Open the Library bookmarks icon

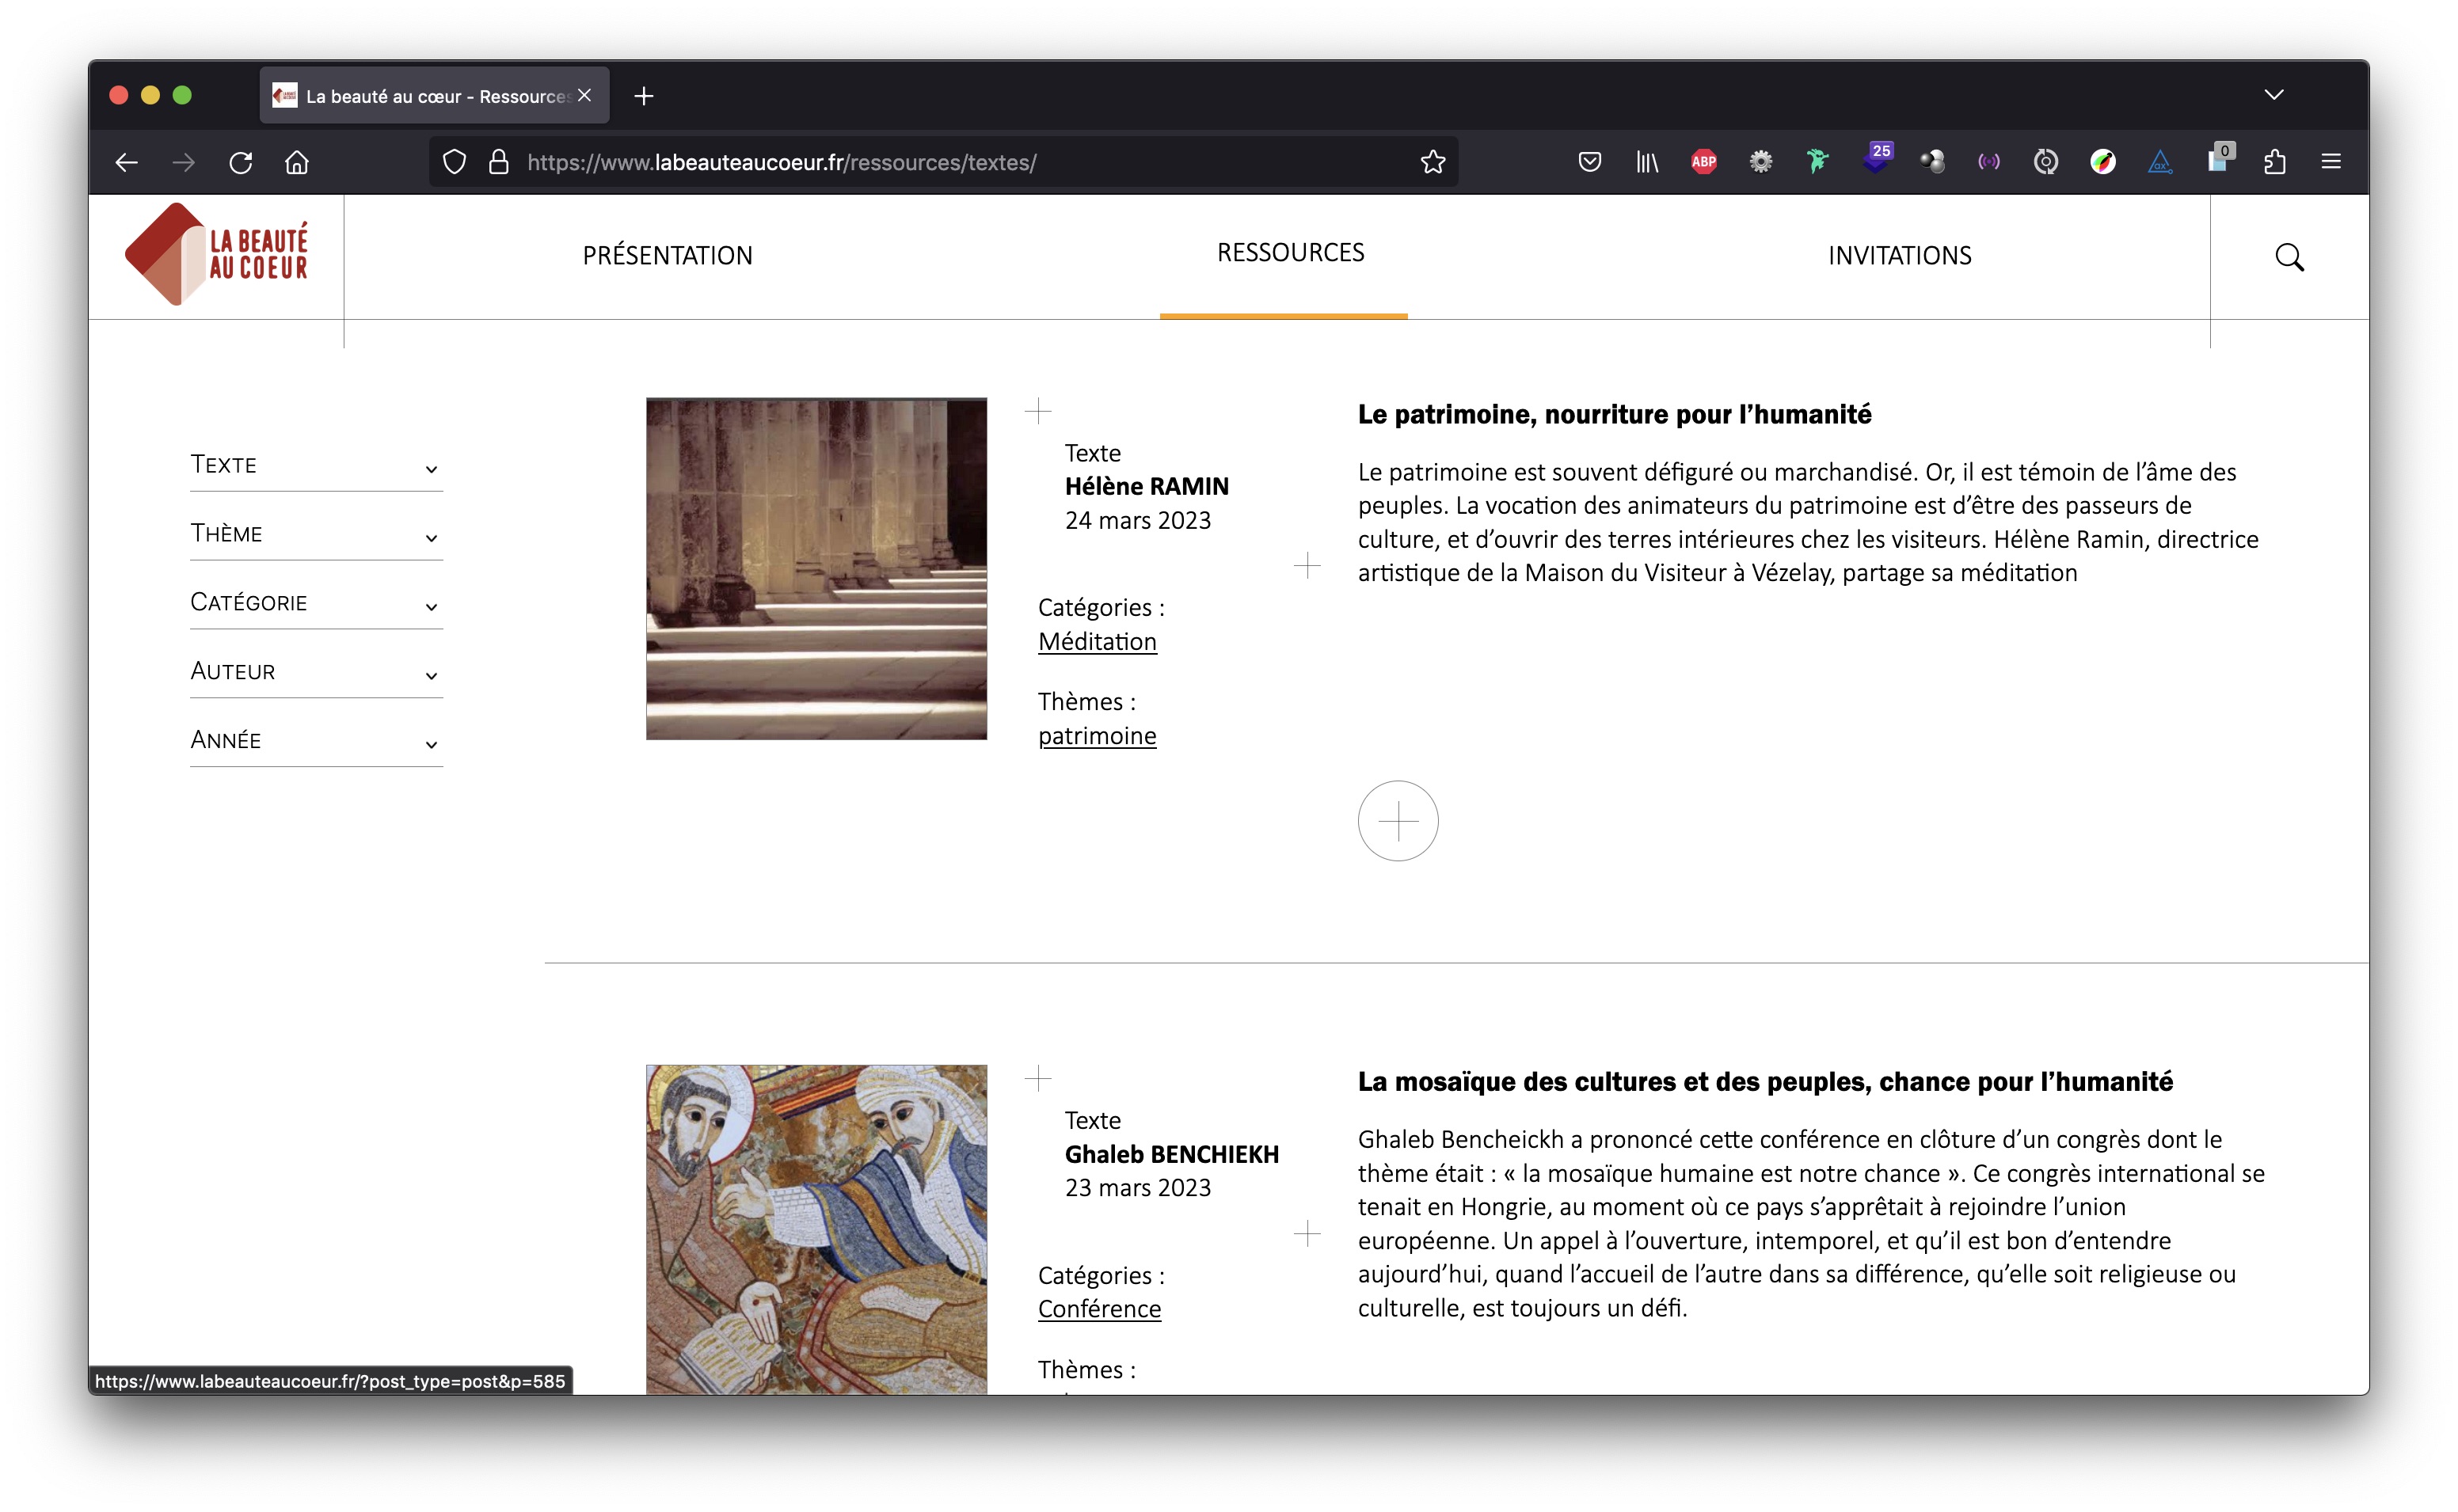point(1646,162)
